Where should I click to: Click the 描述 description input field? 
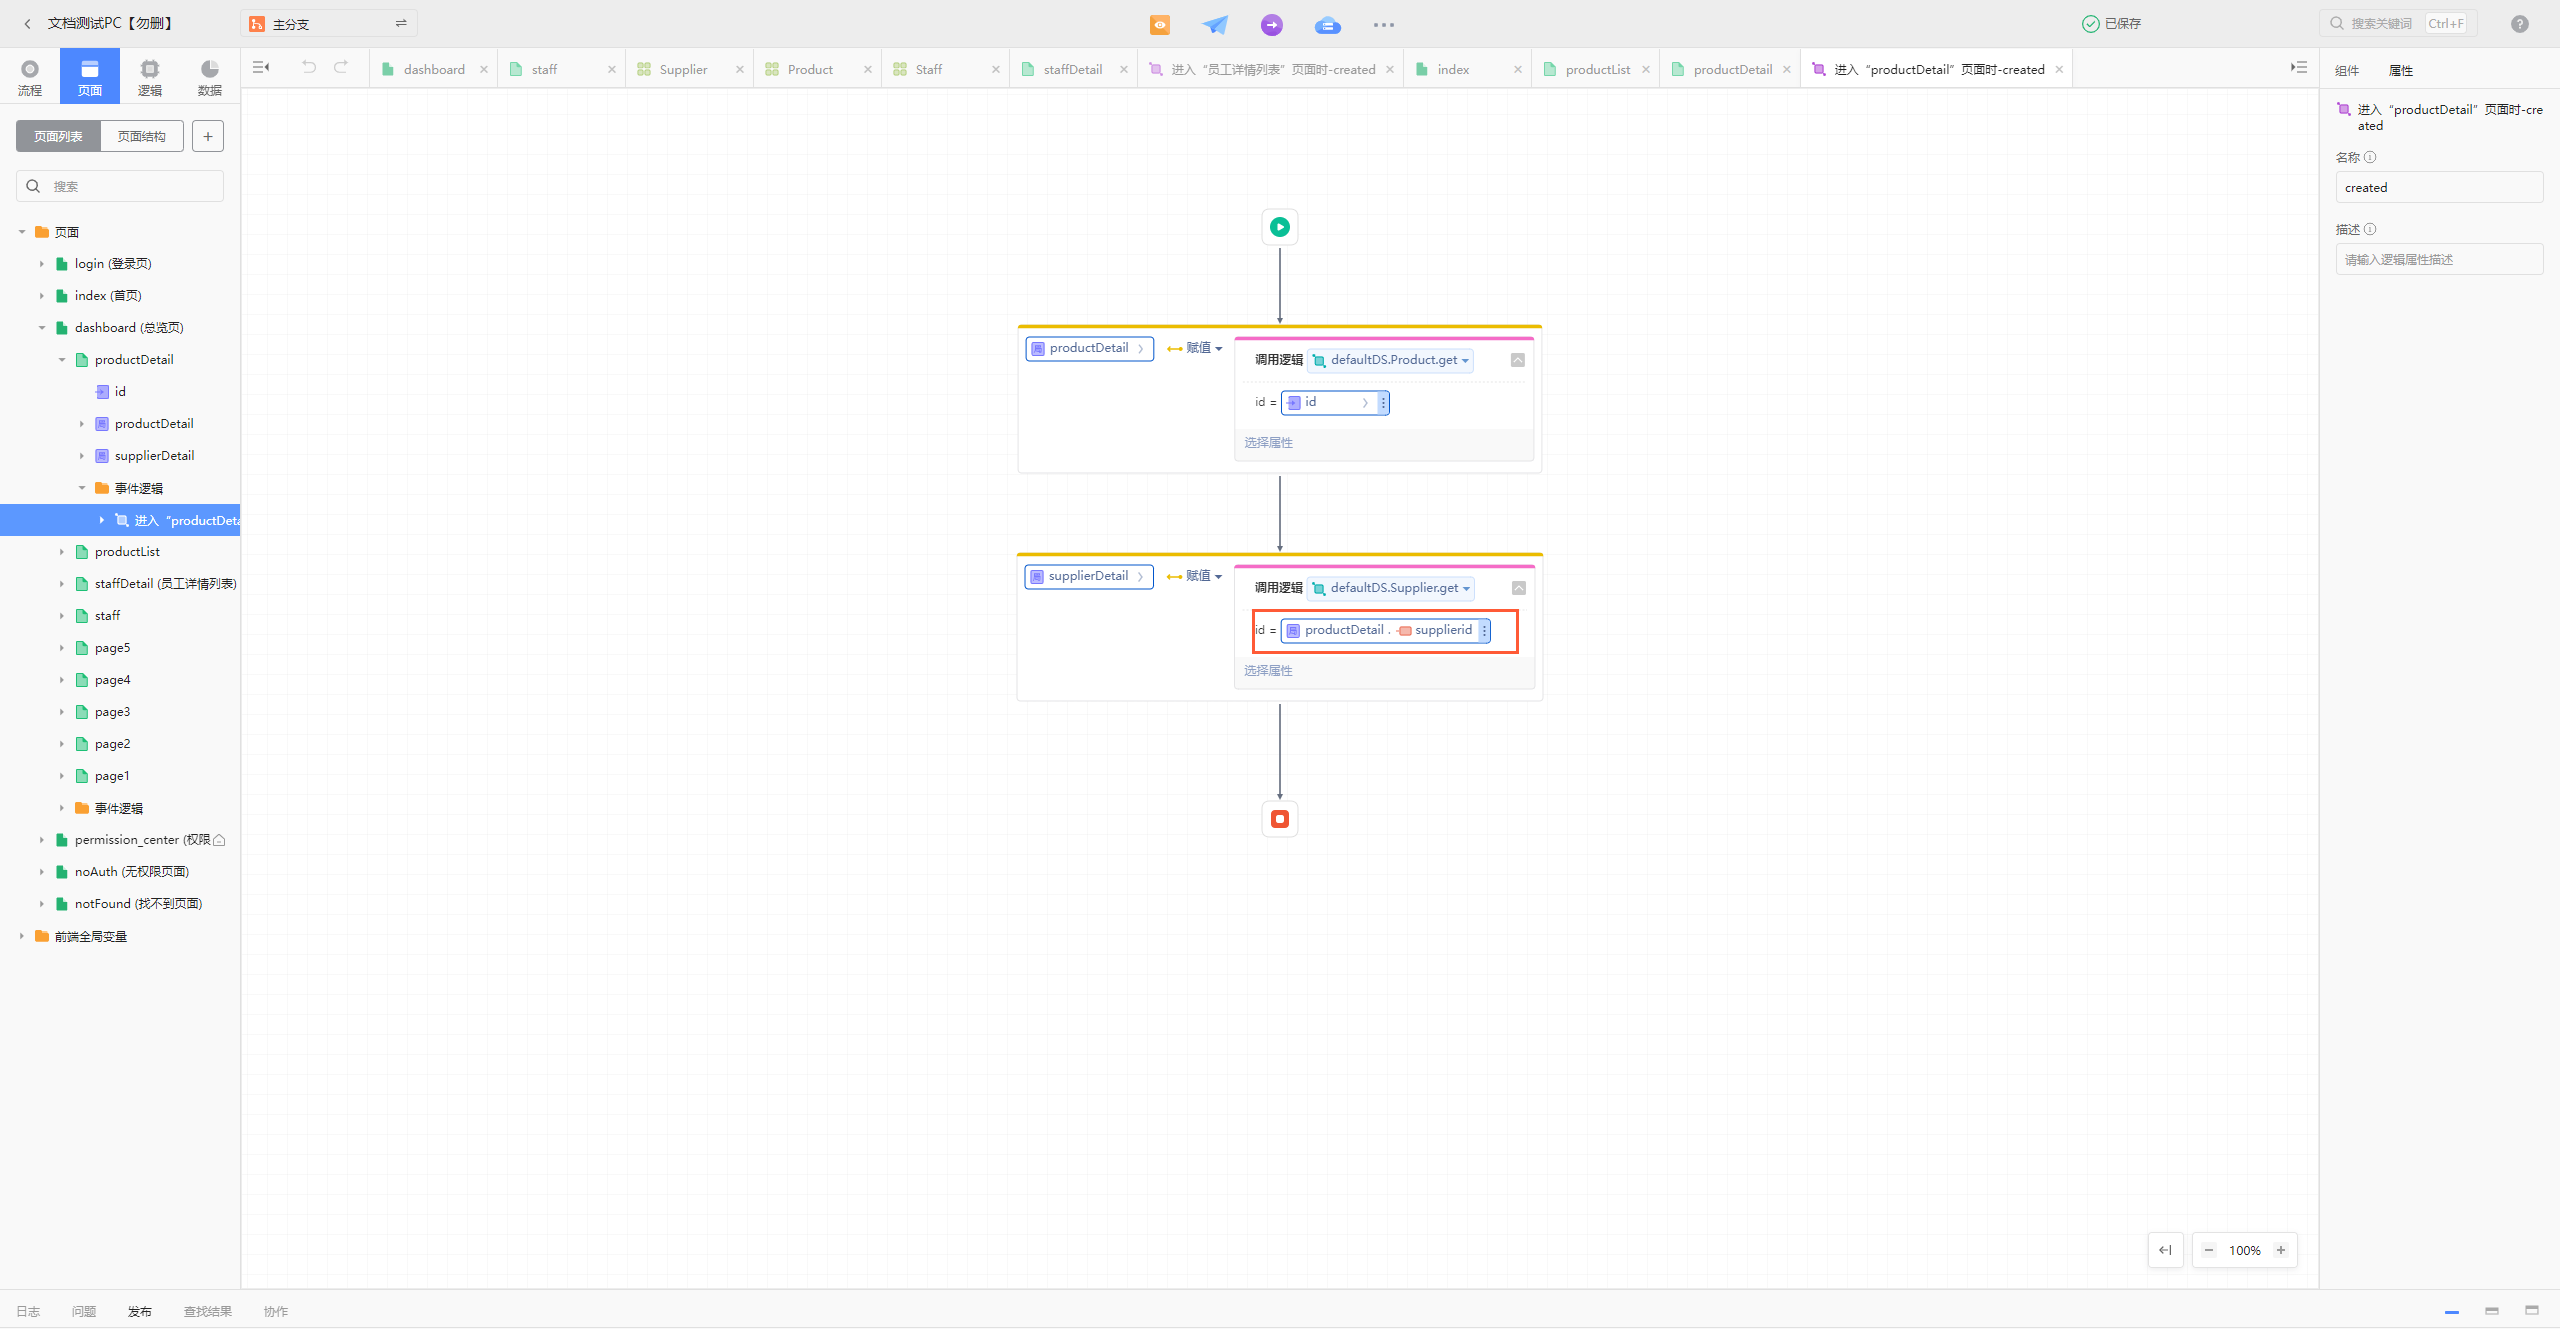(2439, 259)
